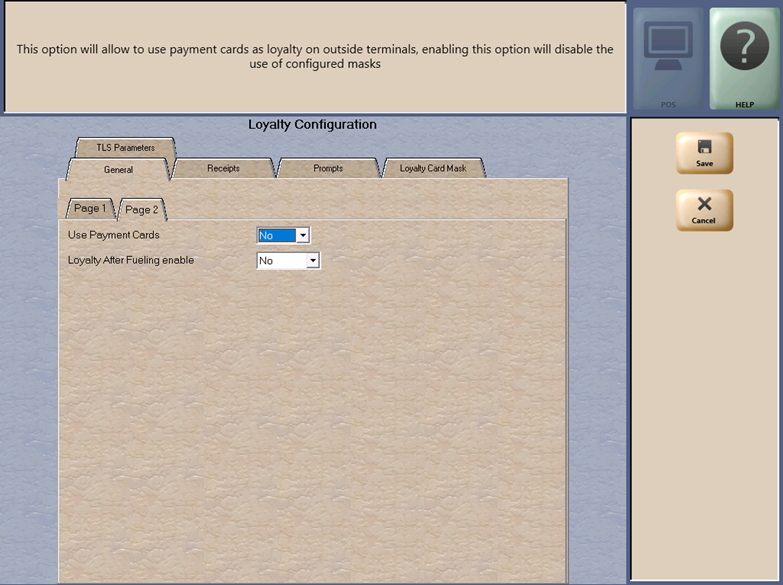783x585 pixels.
Task: Save configuration with the floppy disk button
Action: pos(704,153)
